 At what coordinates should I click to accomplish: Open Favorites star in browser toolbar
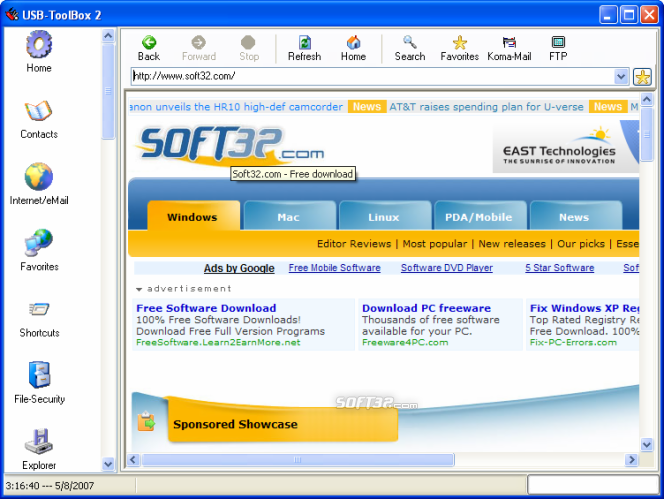(459, 48)
